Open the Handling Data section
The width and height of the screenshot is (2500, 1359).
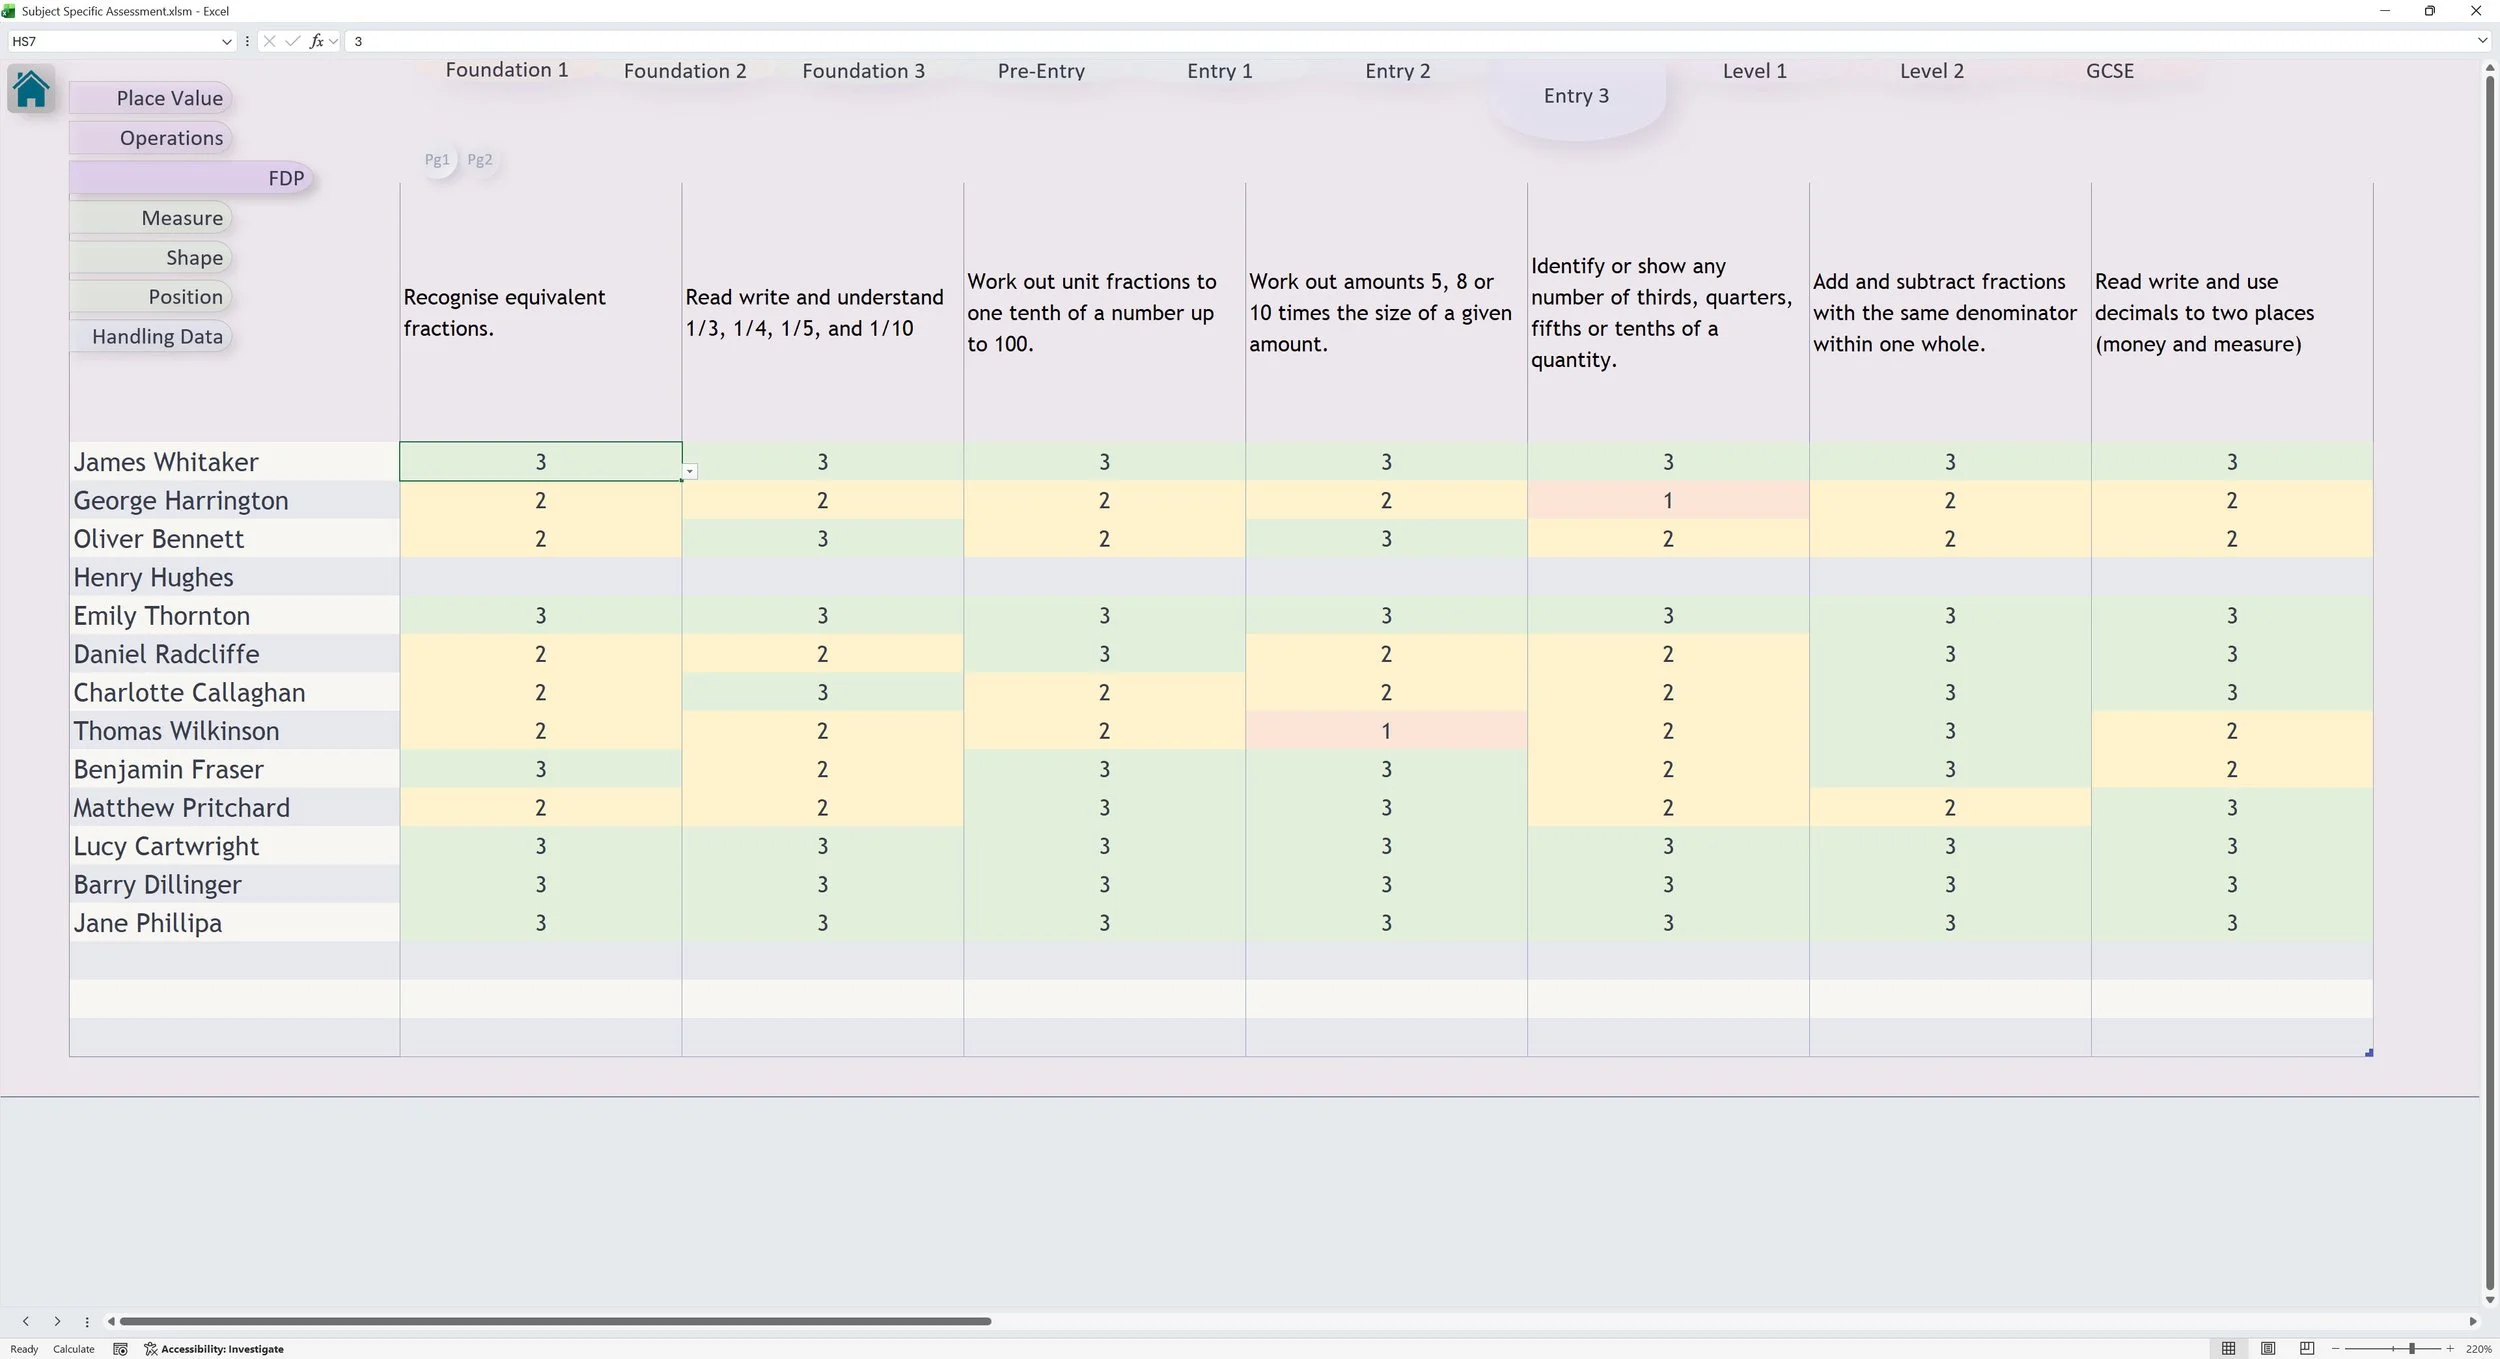151,337
